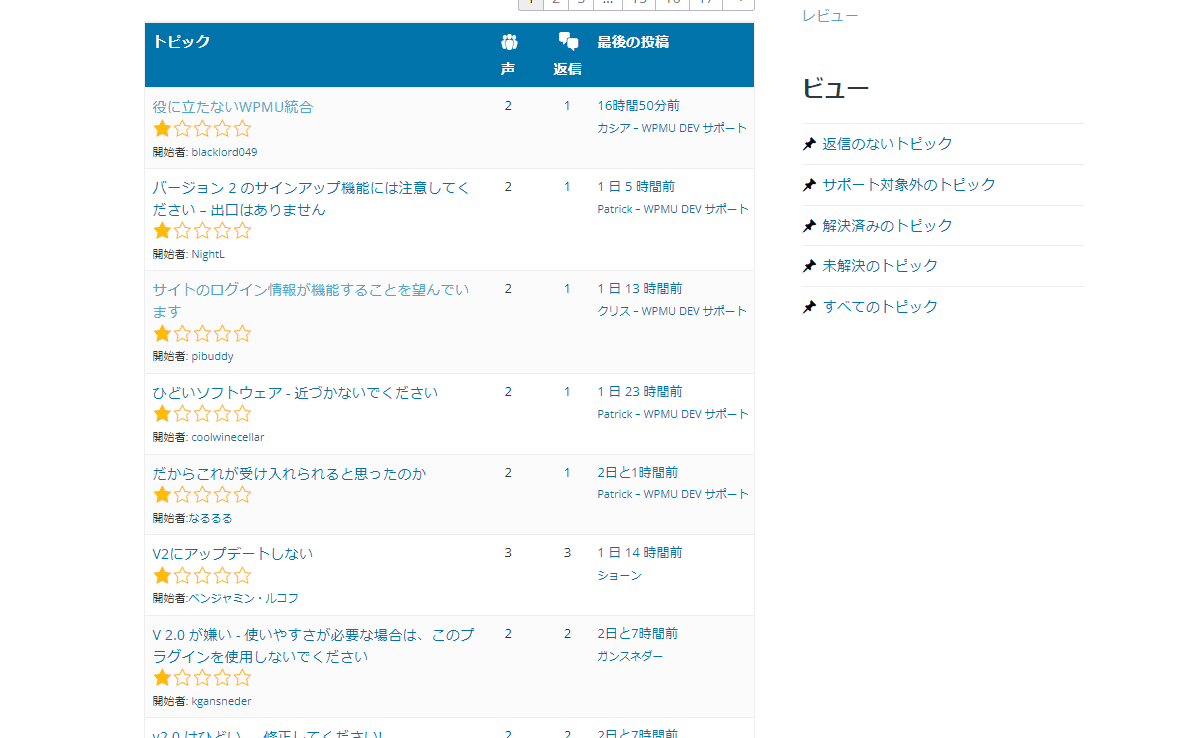
Task: Click poster カシア – WPMU DEV サポート
Action: click(672, 128)
